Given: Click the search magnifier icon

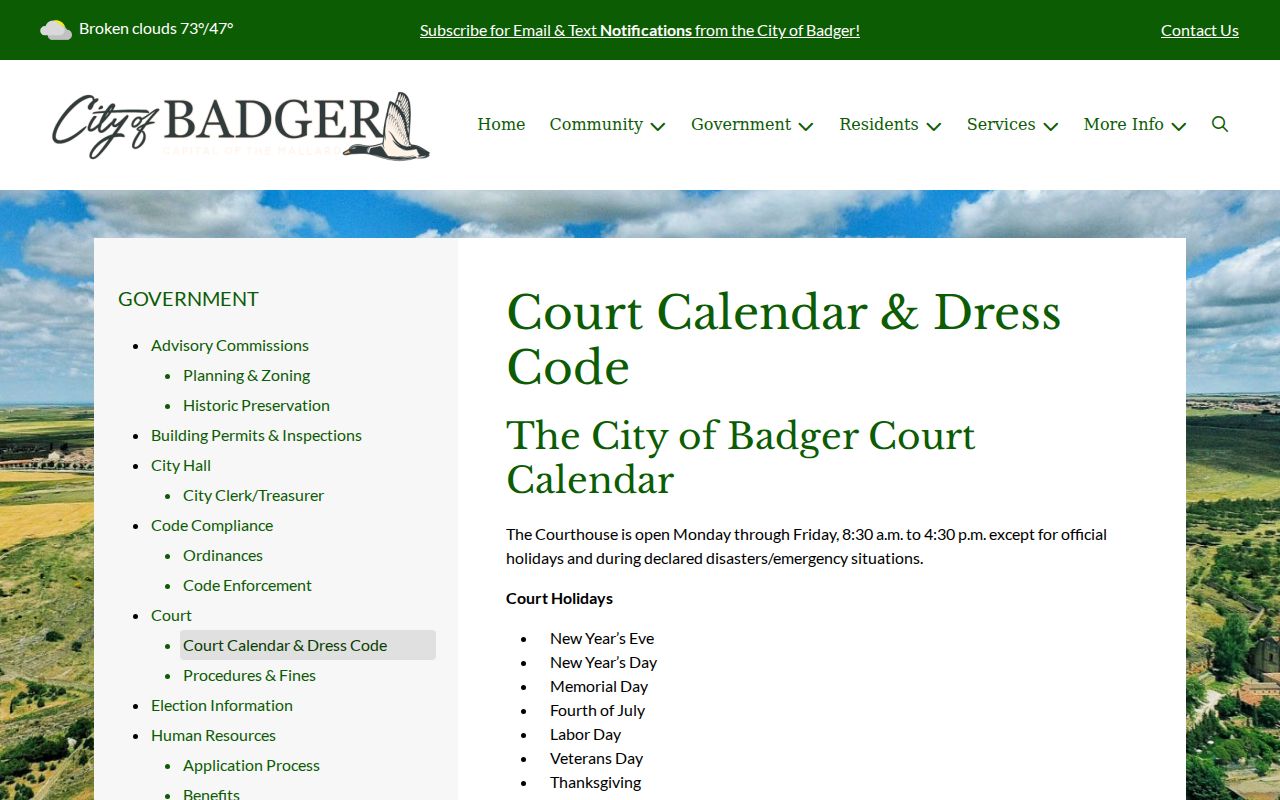Looking at the screenshot, I should coord(1219,124).
